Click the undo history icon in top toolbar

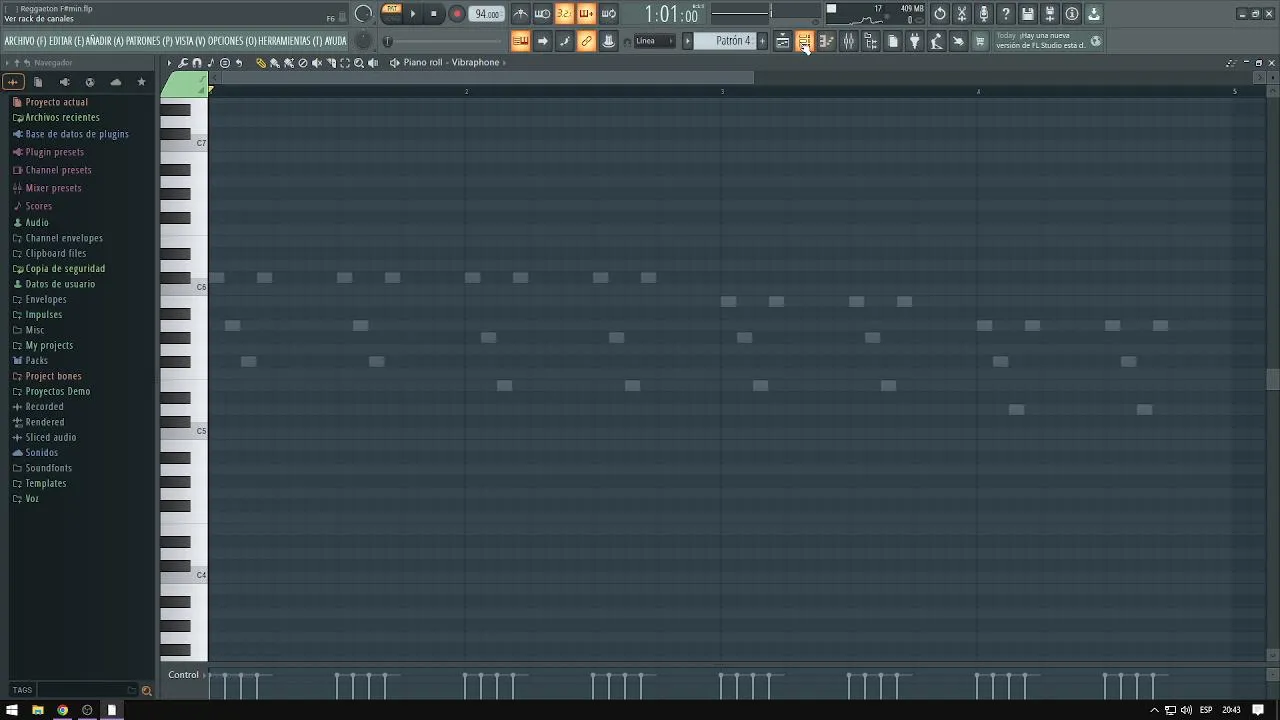(940, 14)
